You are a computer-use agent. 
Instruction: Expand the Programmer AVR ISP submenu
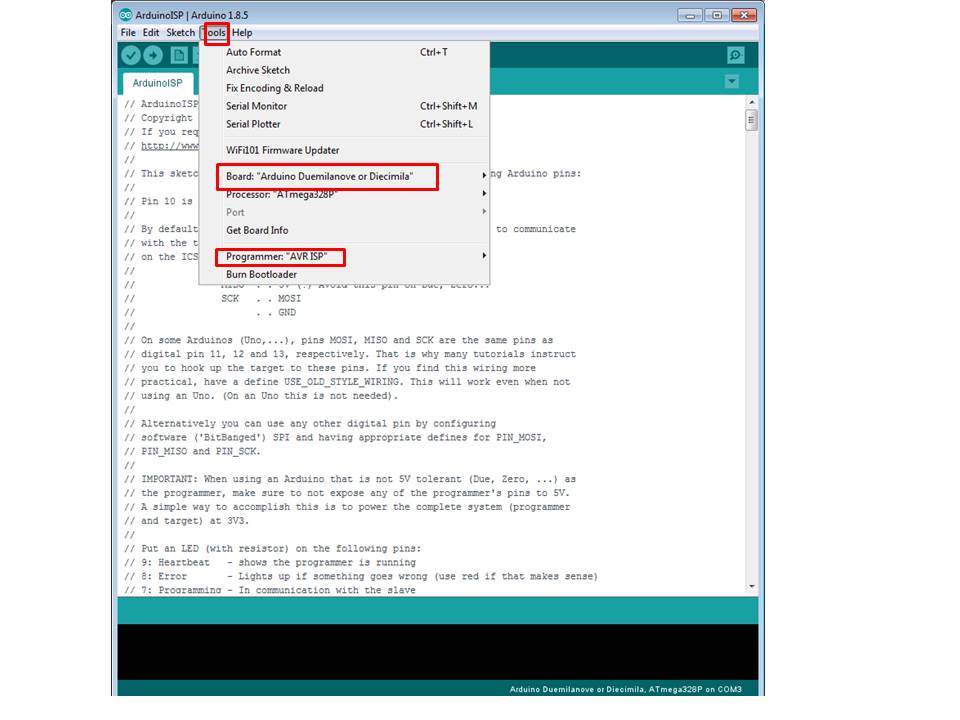(345, 257)
